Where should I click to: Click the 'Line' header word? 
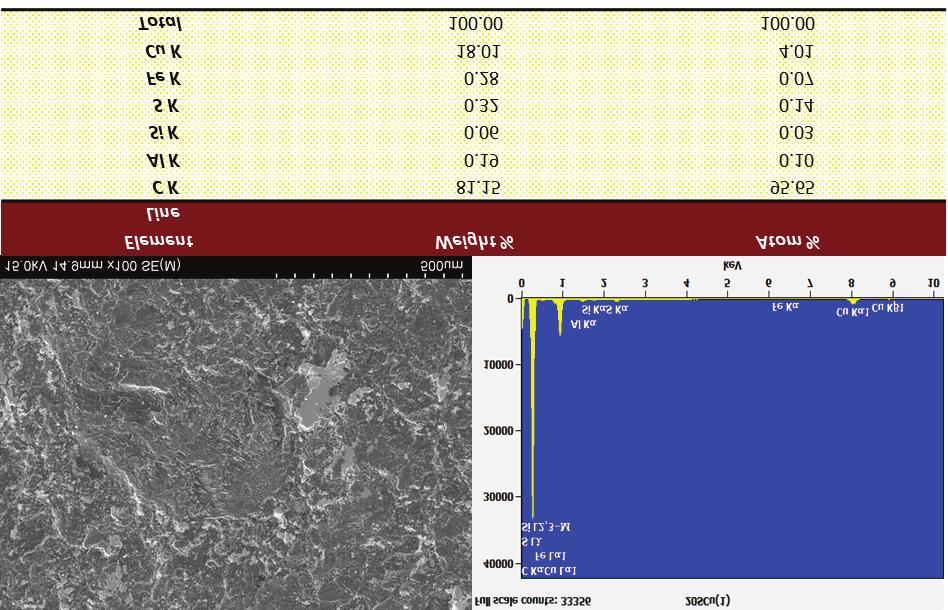163,213
